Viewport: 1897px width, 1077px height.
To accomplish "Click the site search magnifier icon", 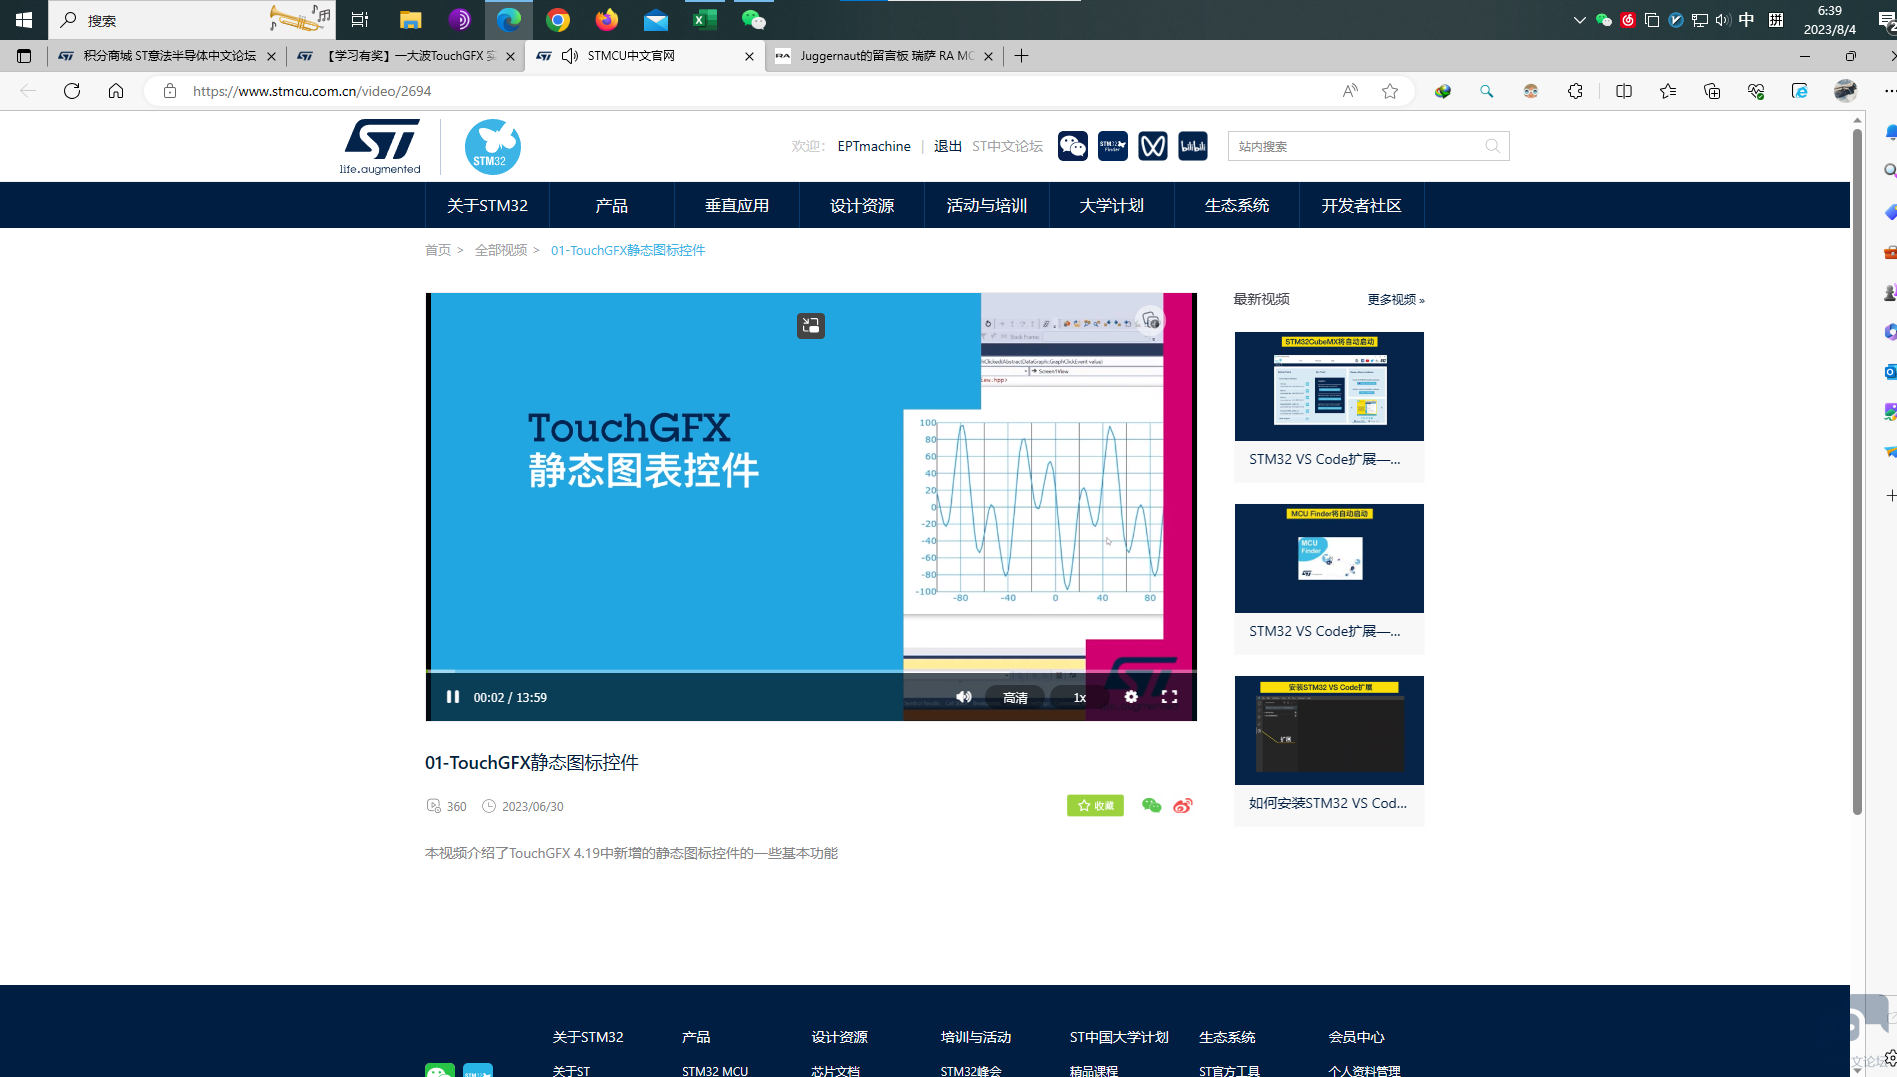I will click(x=1492, y=146).
